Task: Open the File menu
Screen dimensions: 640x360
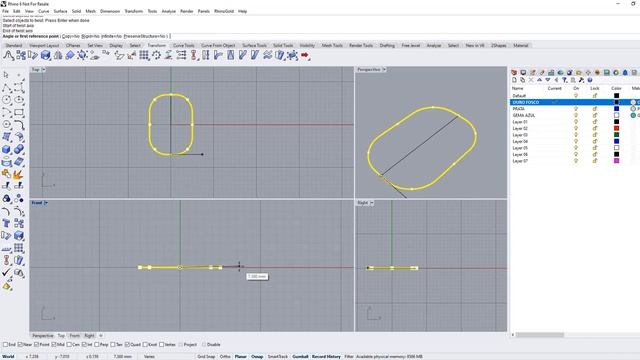Action: point(5,11)
